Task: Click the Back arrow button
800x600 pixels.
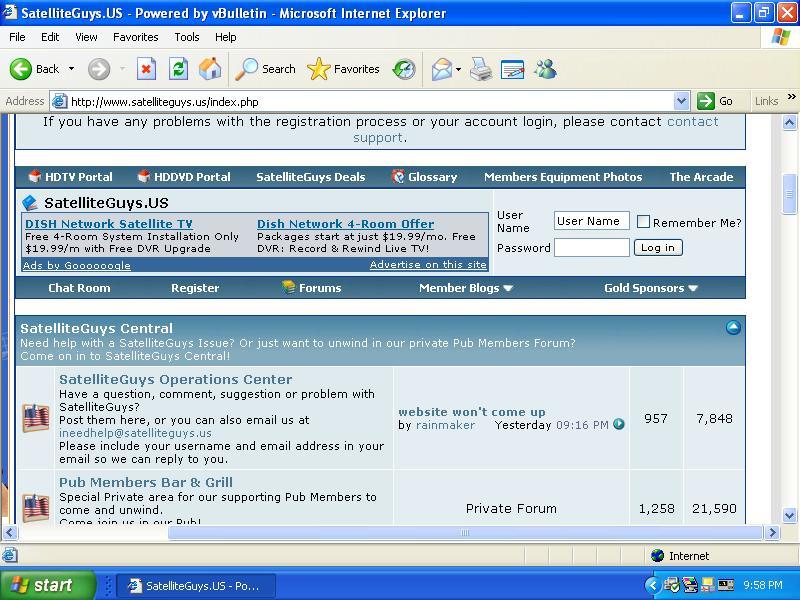Action: [21, 69]
